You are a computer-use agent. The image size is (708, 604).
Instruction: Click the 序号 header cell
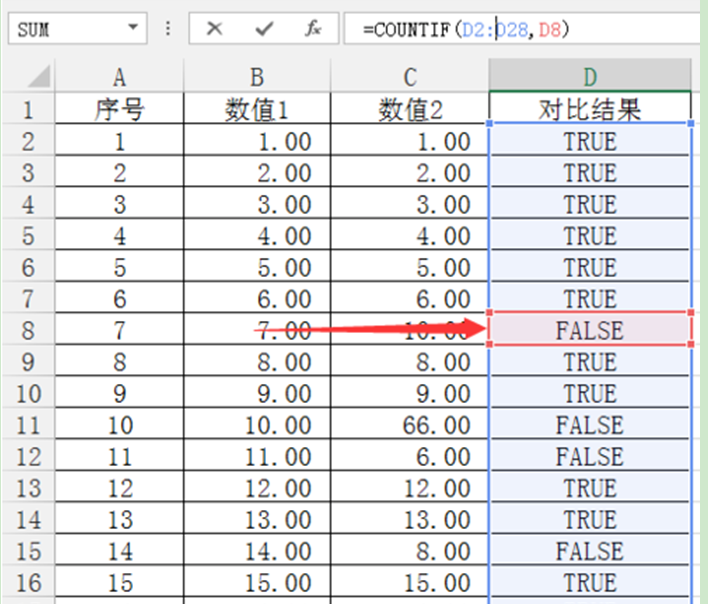[x=120, y=110]
